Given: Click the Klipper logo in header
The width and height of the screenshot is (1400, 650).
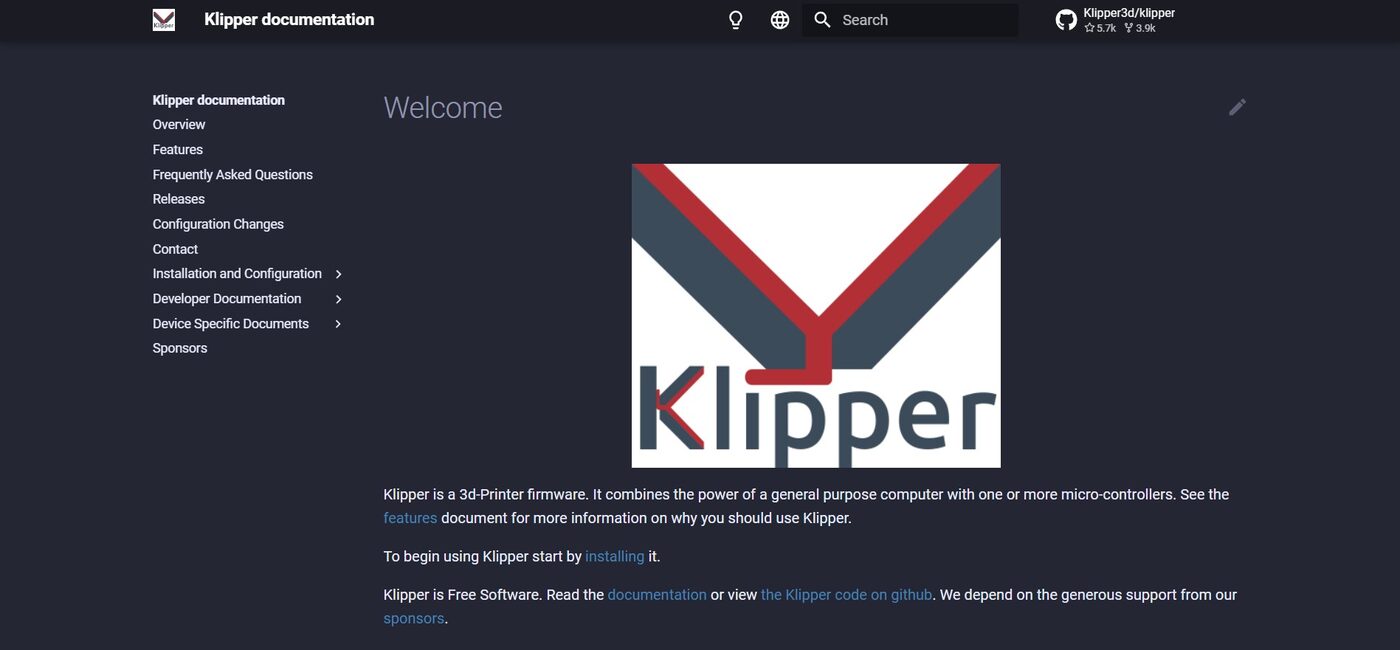Looking at the screenshot, I should [x=164, y=20].
